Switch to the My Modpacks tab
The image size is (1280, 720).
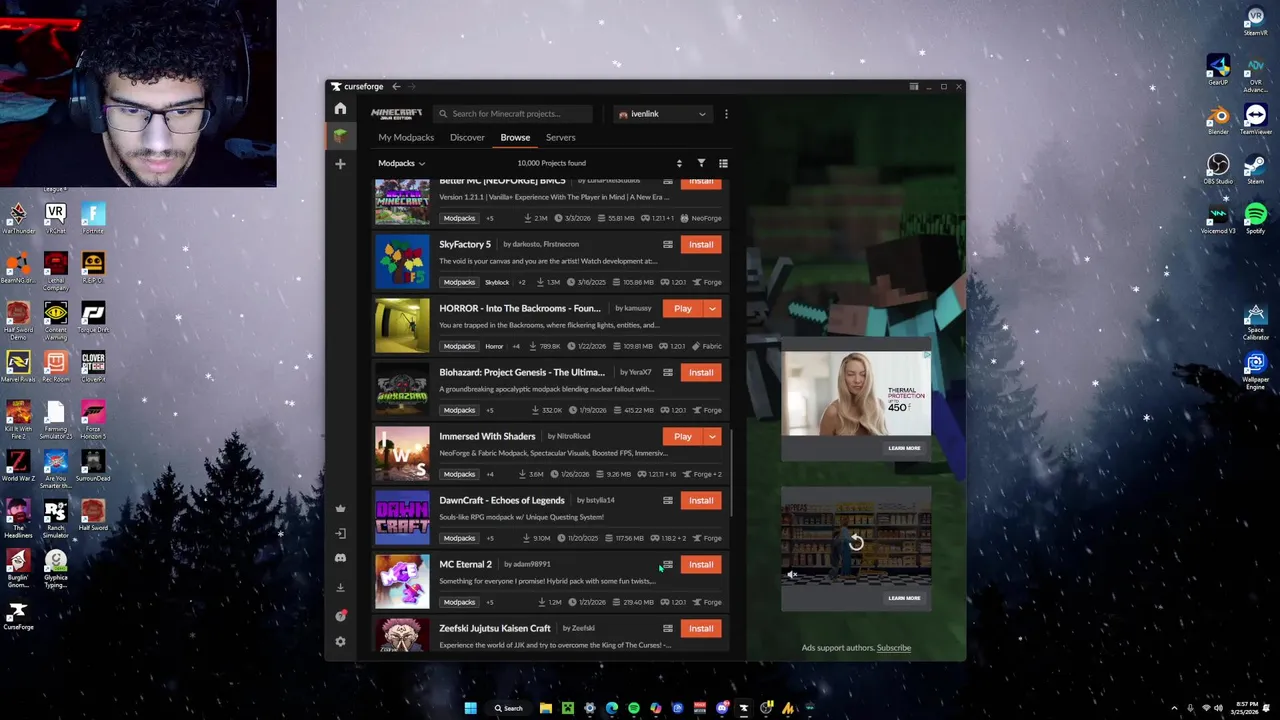pyautogui.click(x=406, y=137)
